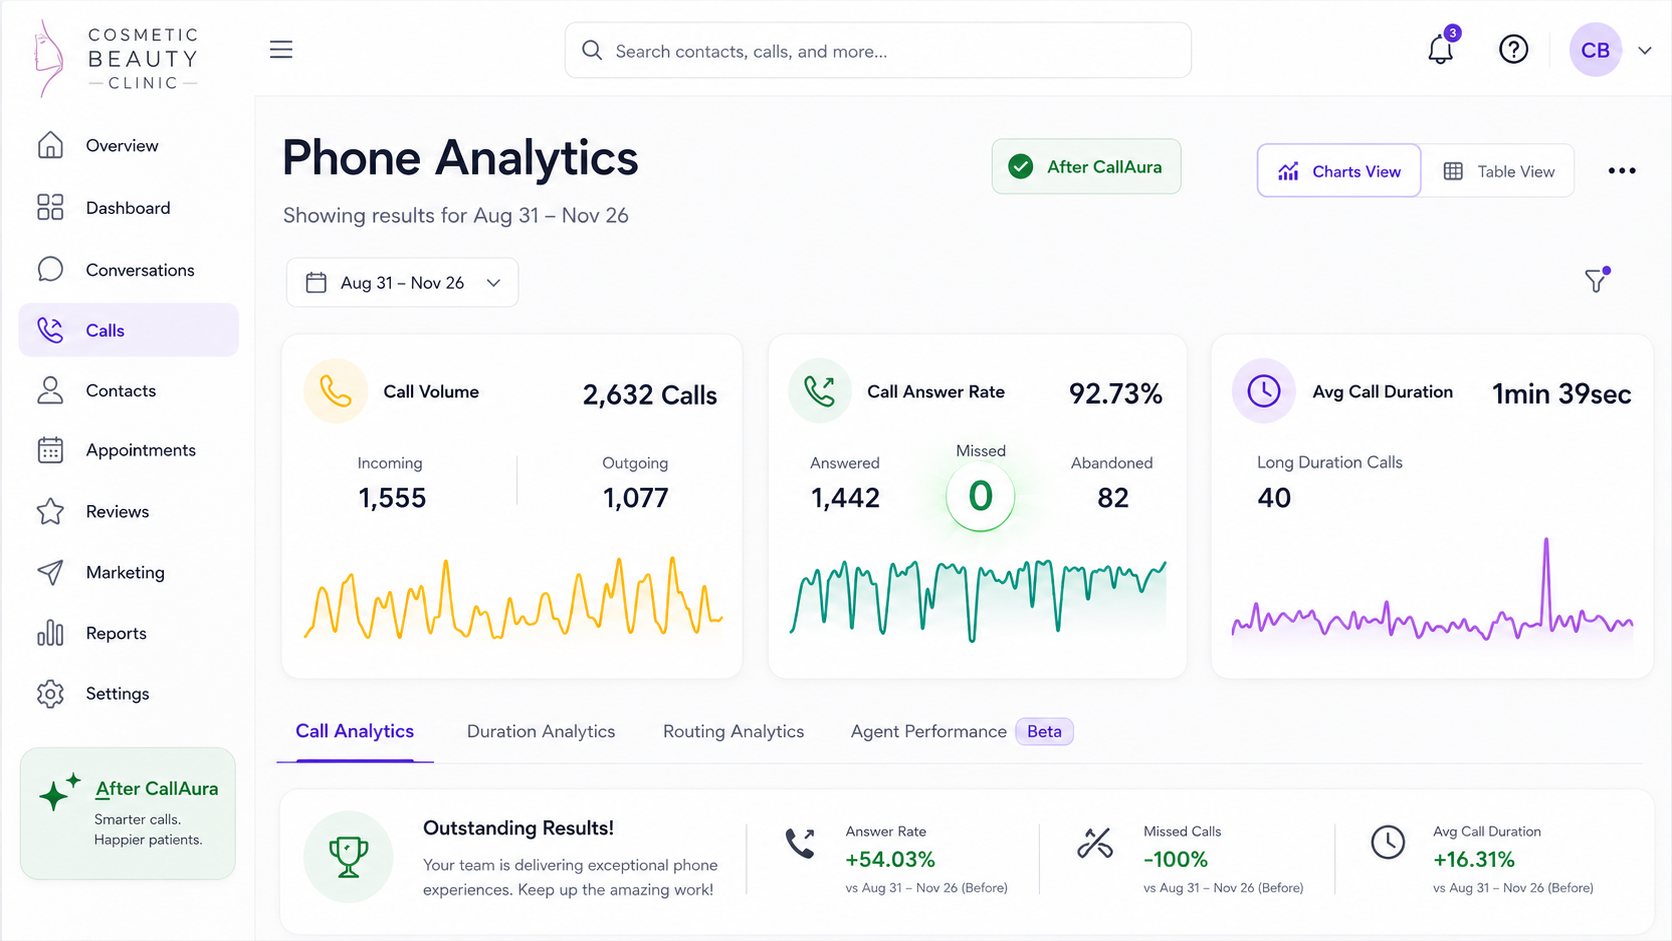Focus the search contacts and calls field
1672x941 pixels.
click(878, 50)
